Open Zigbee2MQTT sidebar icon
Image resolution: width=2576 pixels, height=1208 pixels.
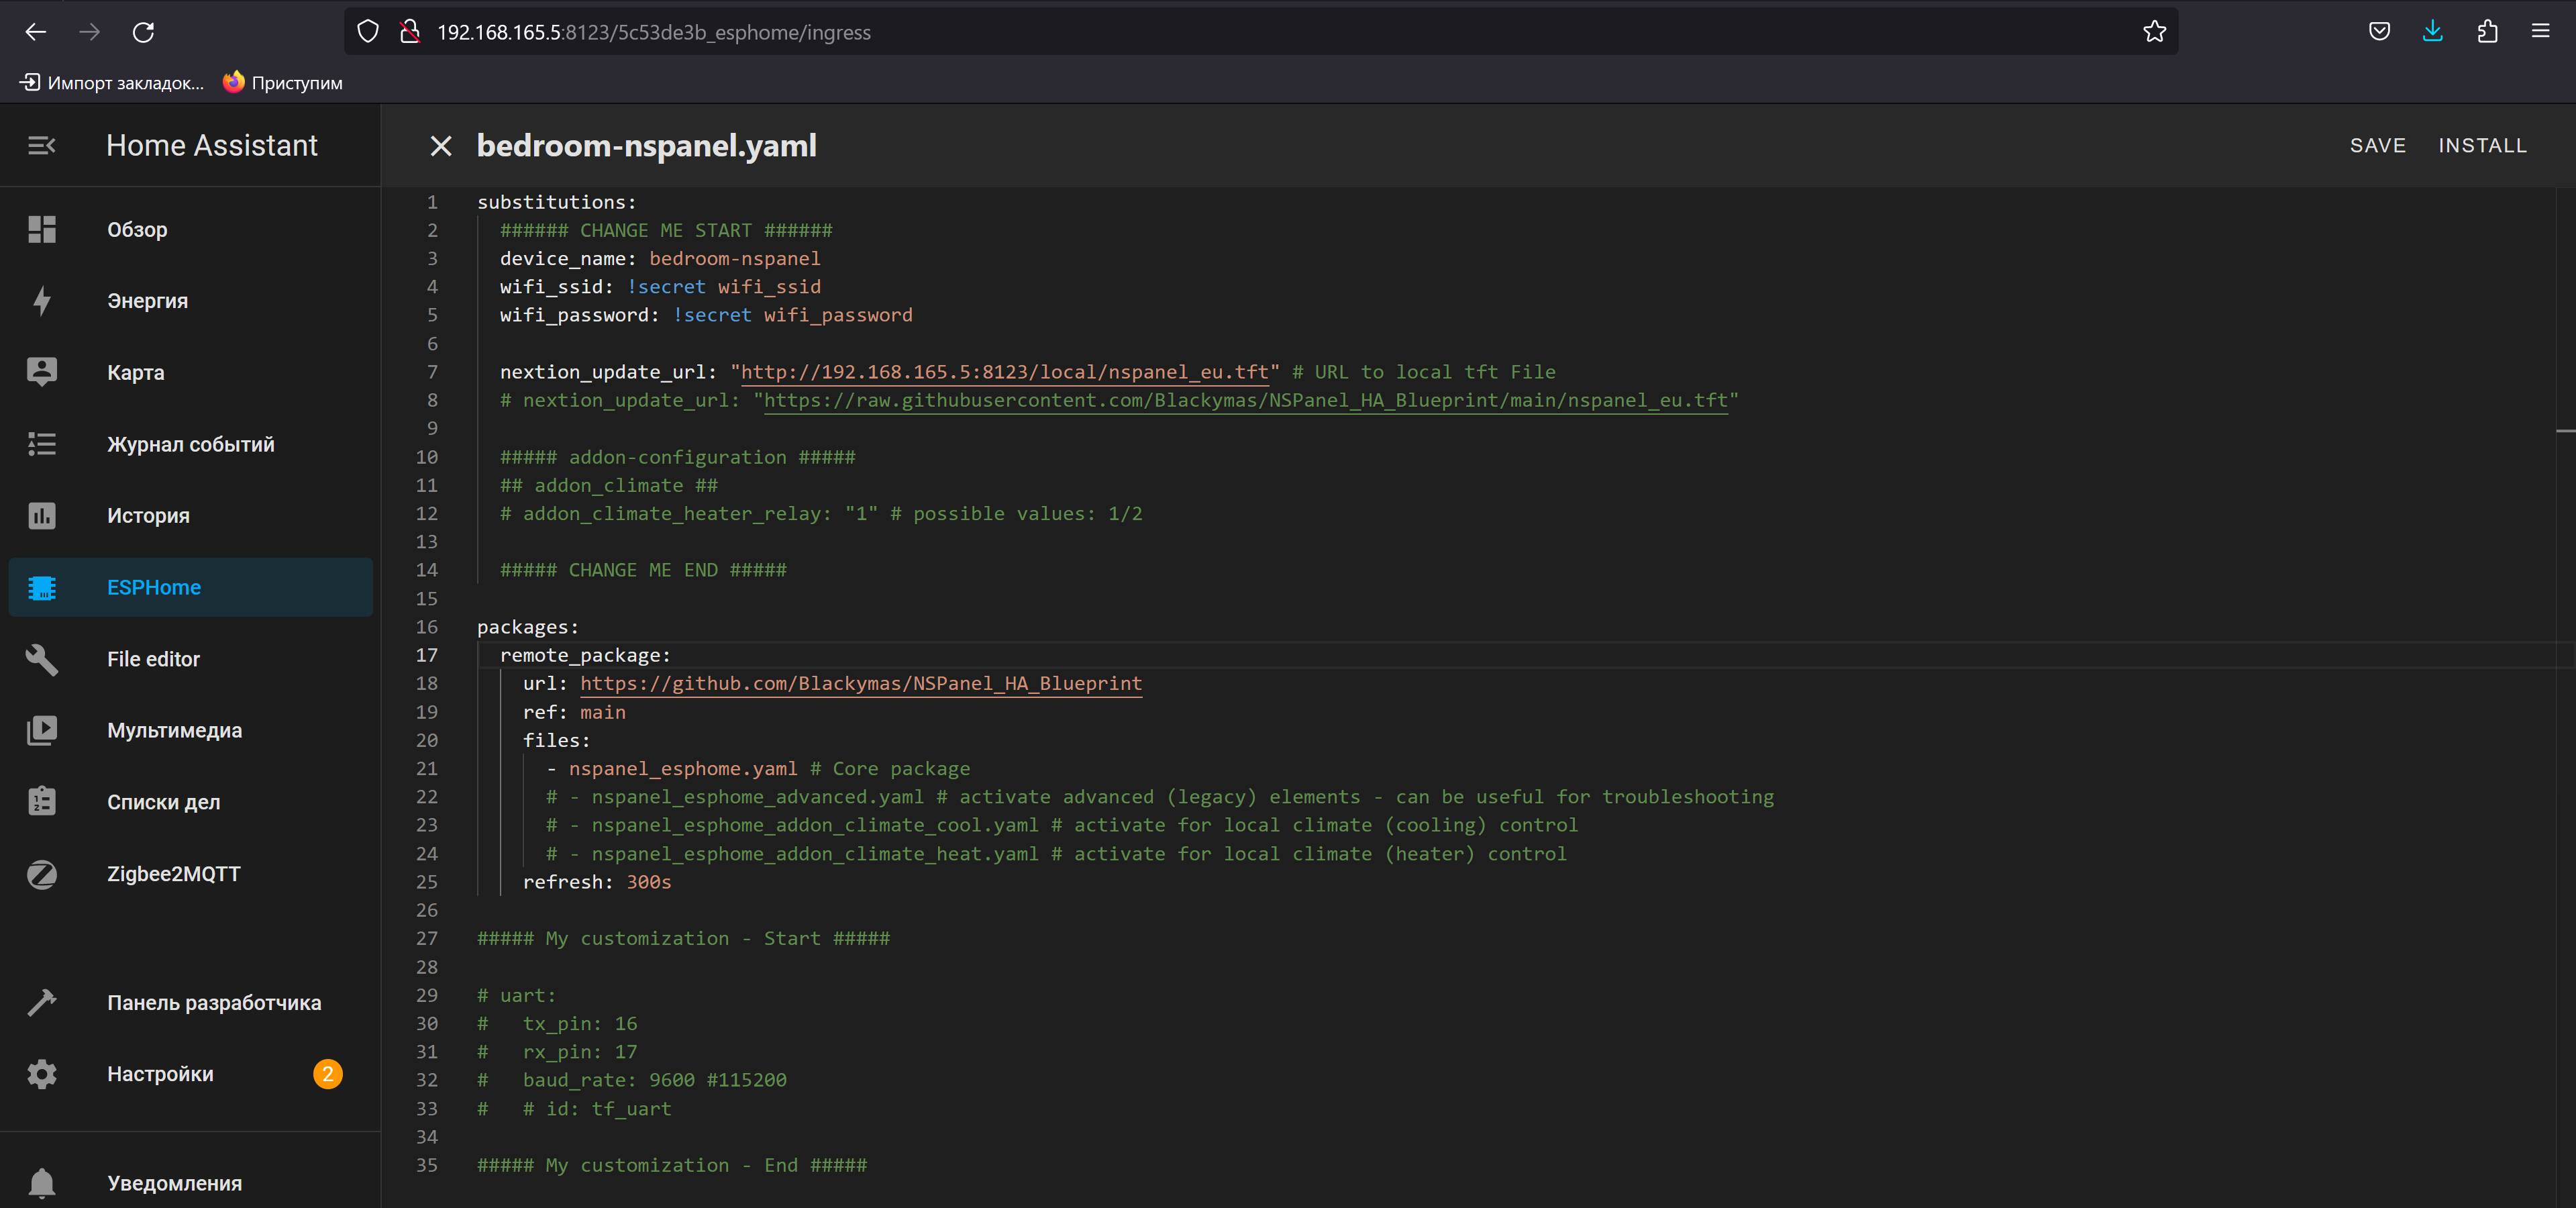tap(42, 874)
